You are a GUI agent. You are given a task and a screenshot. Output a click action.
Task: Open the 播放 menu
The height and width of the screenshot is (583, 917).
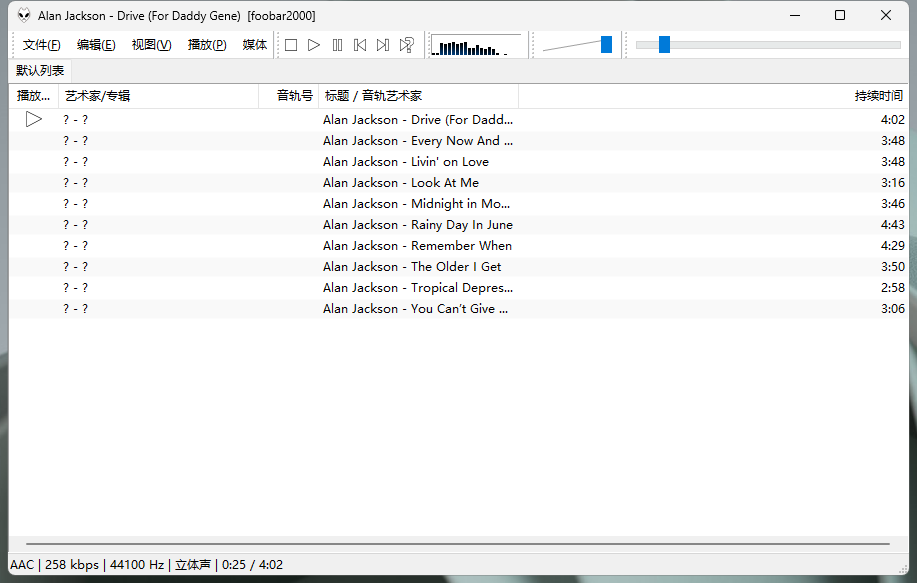point(206,45)
